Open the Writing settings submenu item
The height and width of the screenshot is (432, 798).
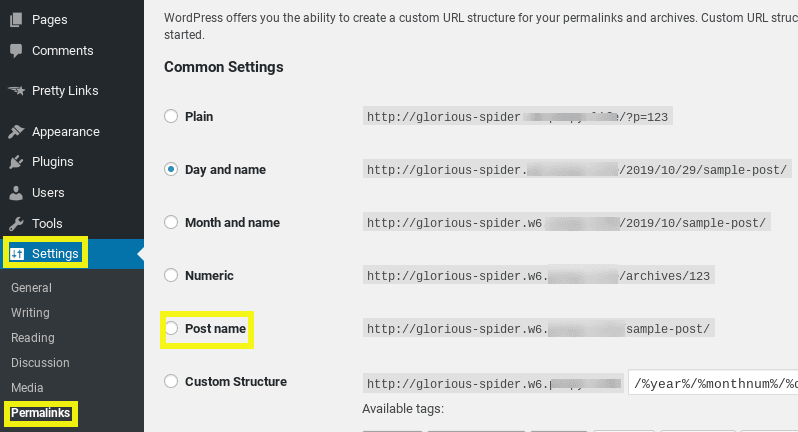coord(31,312)
